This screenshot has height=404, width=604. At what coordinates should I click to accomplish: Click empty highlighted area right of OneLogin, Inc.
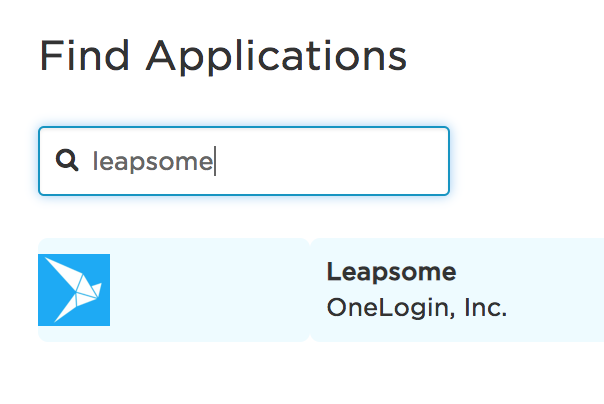pyautogui.click(x=555, y=308)
